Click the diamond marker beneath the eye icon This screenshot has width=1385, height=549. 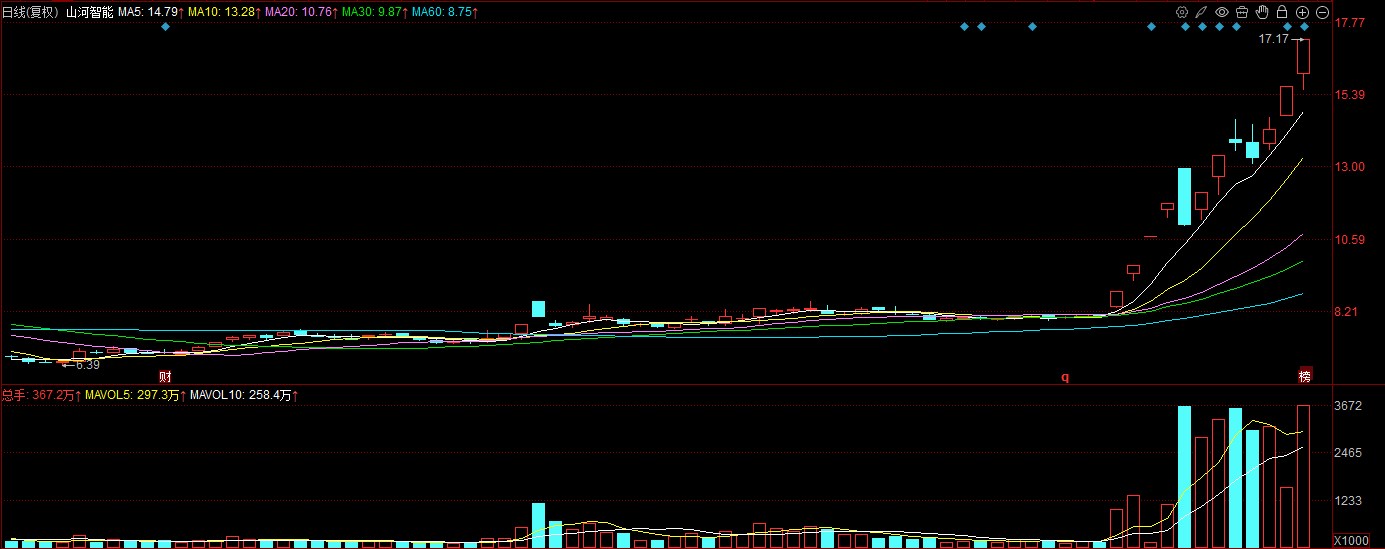(1220, 27)
